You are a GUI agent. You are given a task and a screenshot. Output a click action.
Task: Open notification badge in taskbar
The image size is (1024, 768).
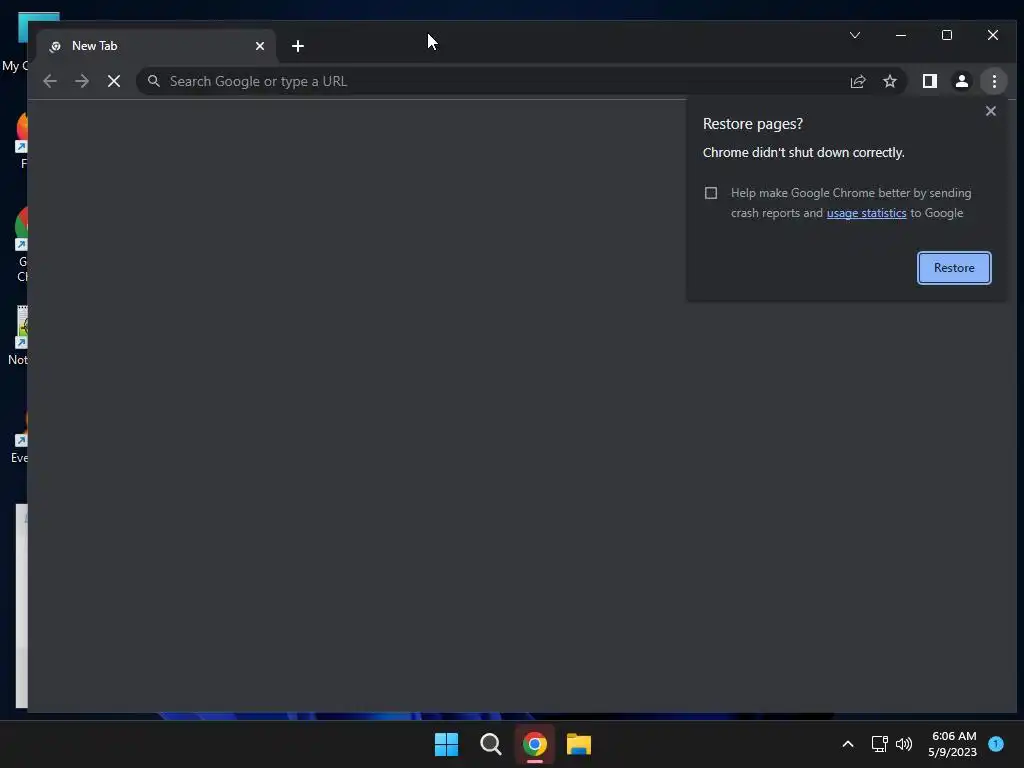point(996,743)
